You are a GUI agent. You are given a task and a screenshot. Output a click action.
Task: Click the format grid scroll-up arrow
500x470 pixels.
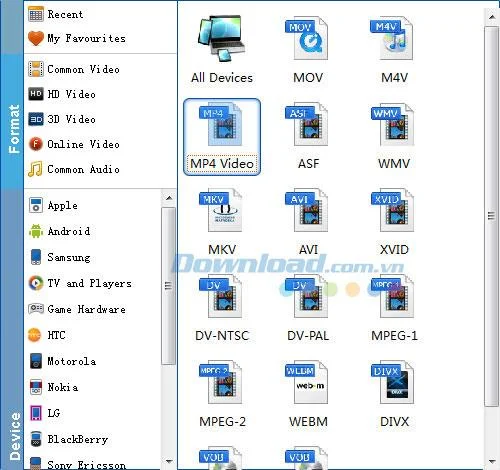[492, 17]
